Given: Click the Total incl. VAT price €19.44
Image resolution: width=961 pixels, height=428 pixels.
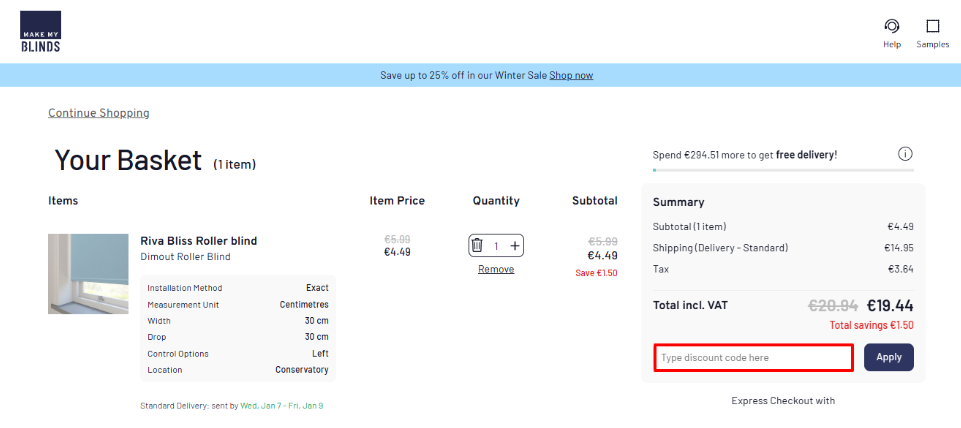Looking at the screenshot, I should (889, 306).
